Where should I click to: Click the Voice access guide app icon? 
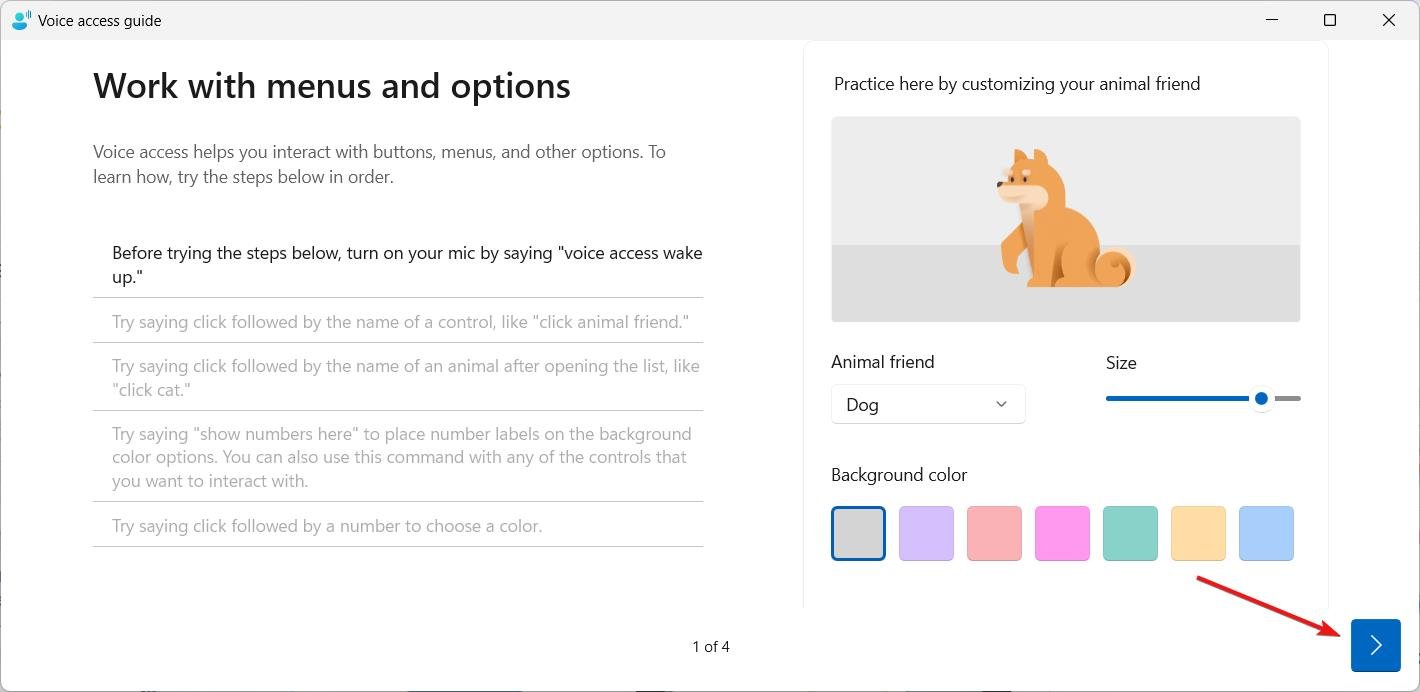(21, 20)
